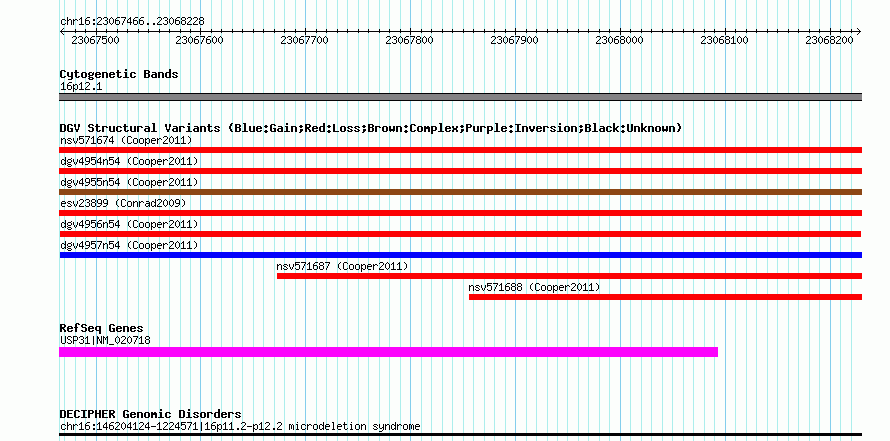
Task: Select the red dgv4956n54 loss bar
Action: pyautogui.click(x=460, y=234)
